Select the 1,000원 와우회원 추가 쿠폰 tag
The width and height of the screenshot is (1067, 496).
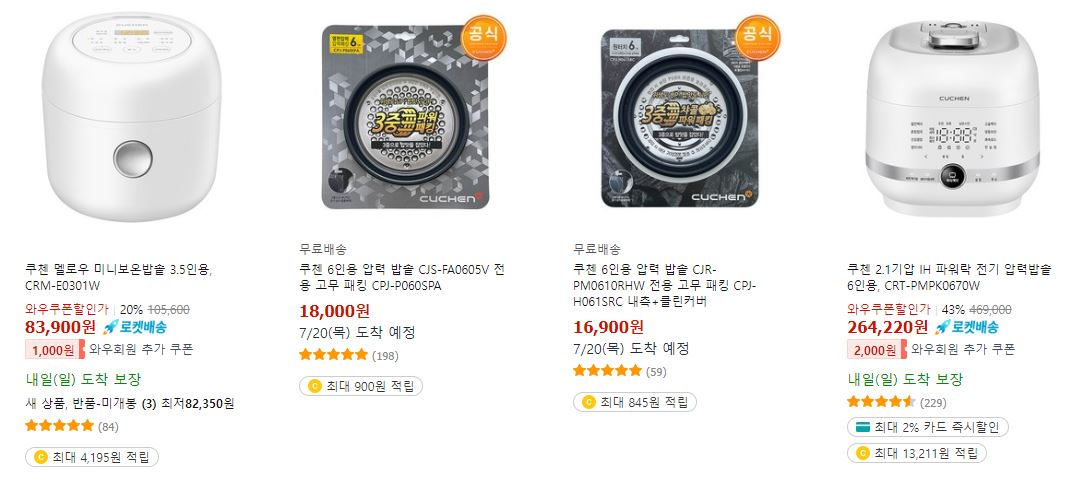(109, 350)
